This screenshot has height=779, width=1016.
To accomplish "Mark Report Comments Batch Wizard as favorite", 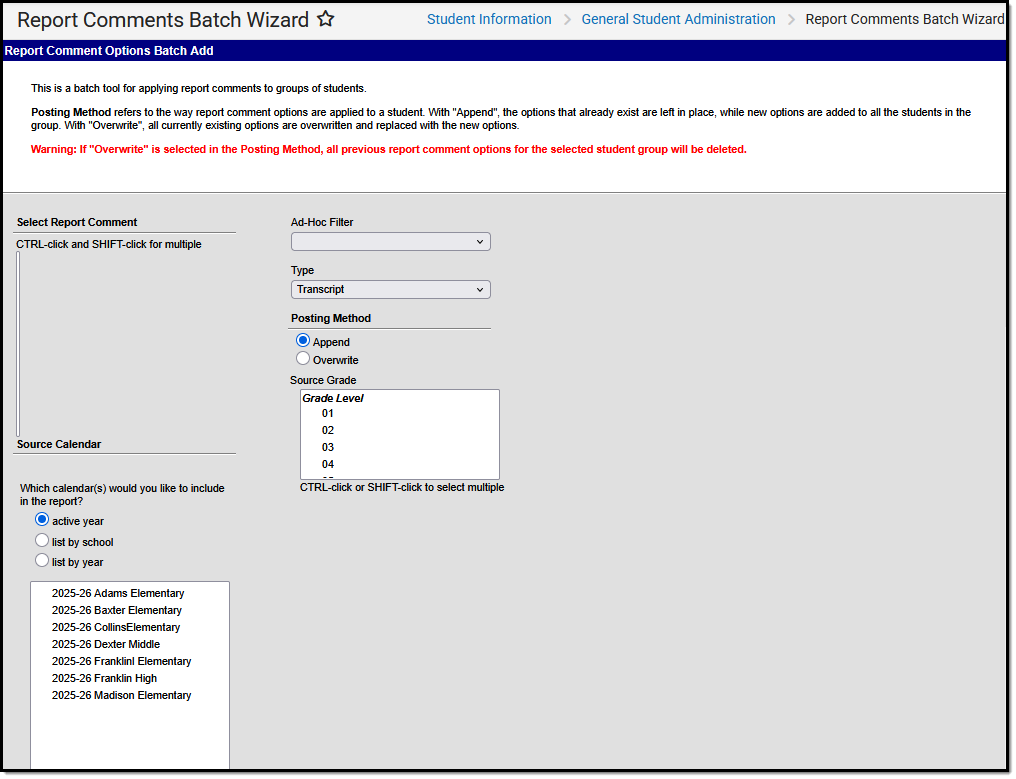I will (x=326, y=18).
